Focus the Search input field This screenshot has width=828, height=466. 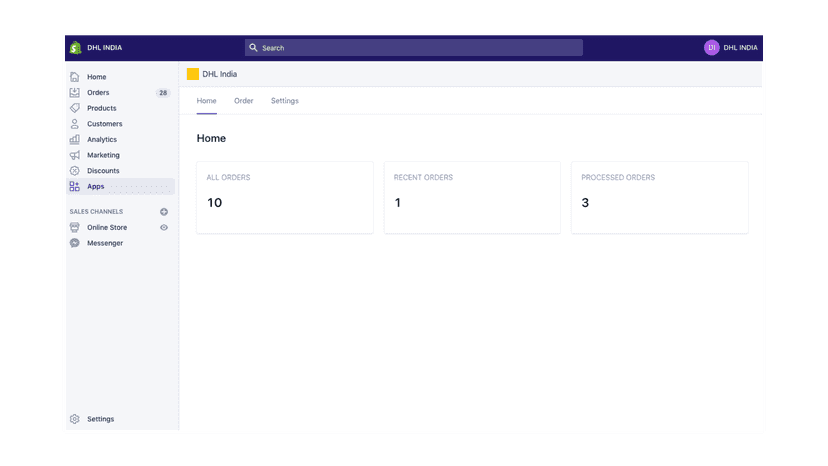click(x=414, y=48)
